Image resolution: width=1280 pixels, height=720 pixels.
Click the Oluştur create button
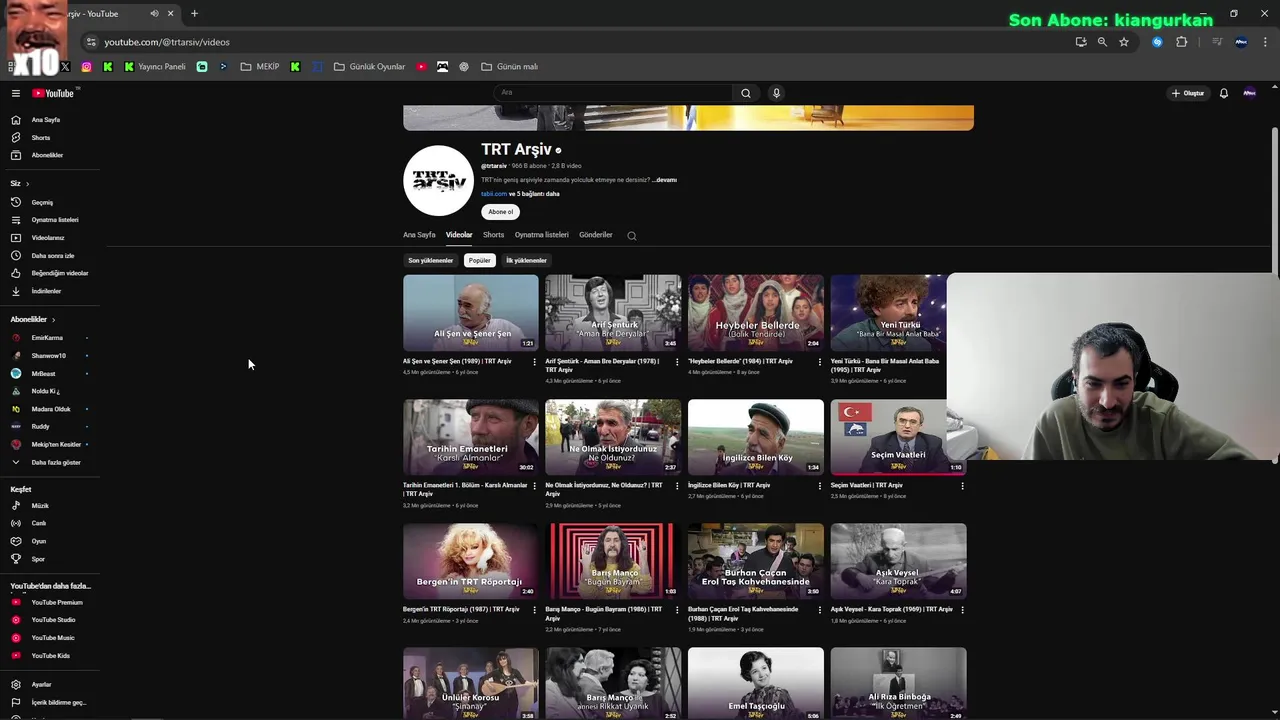[1188, 93]
